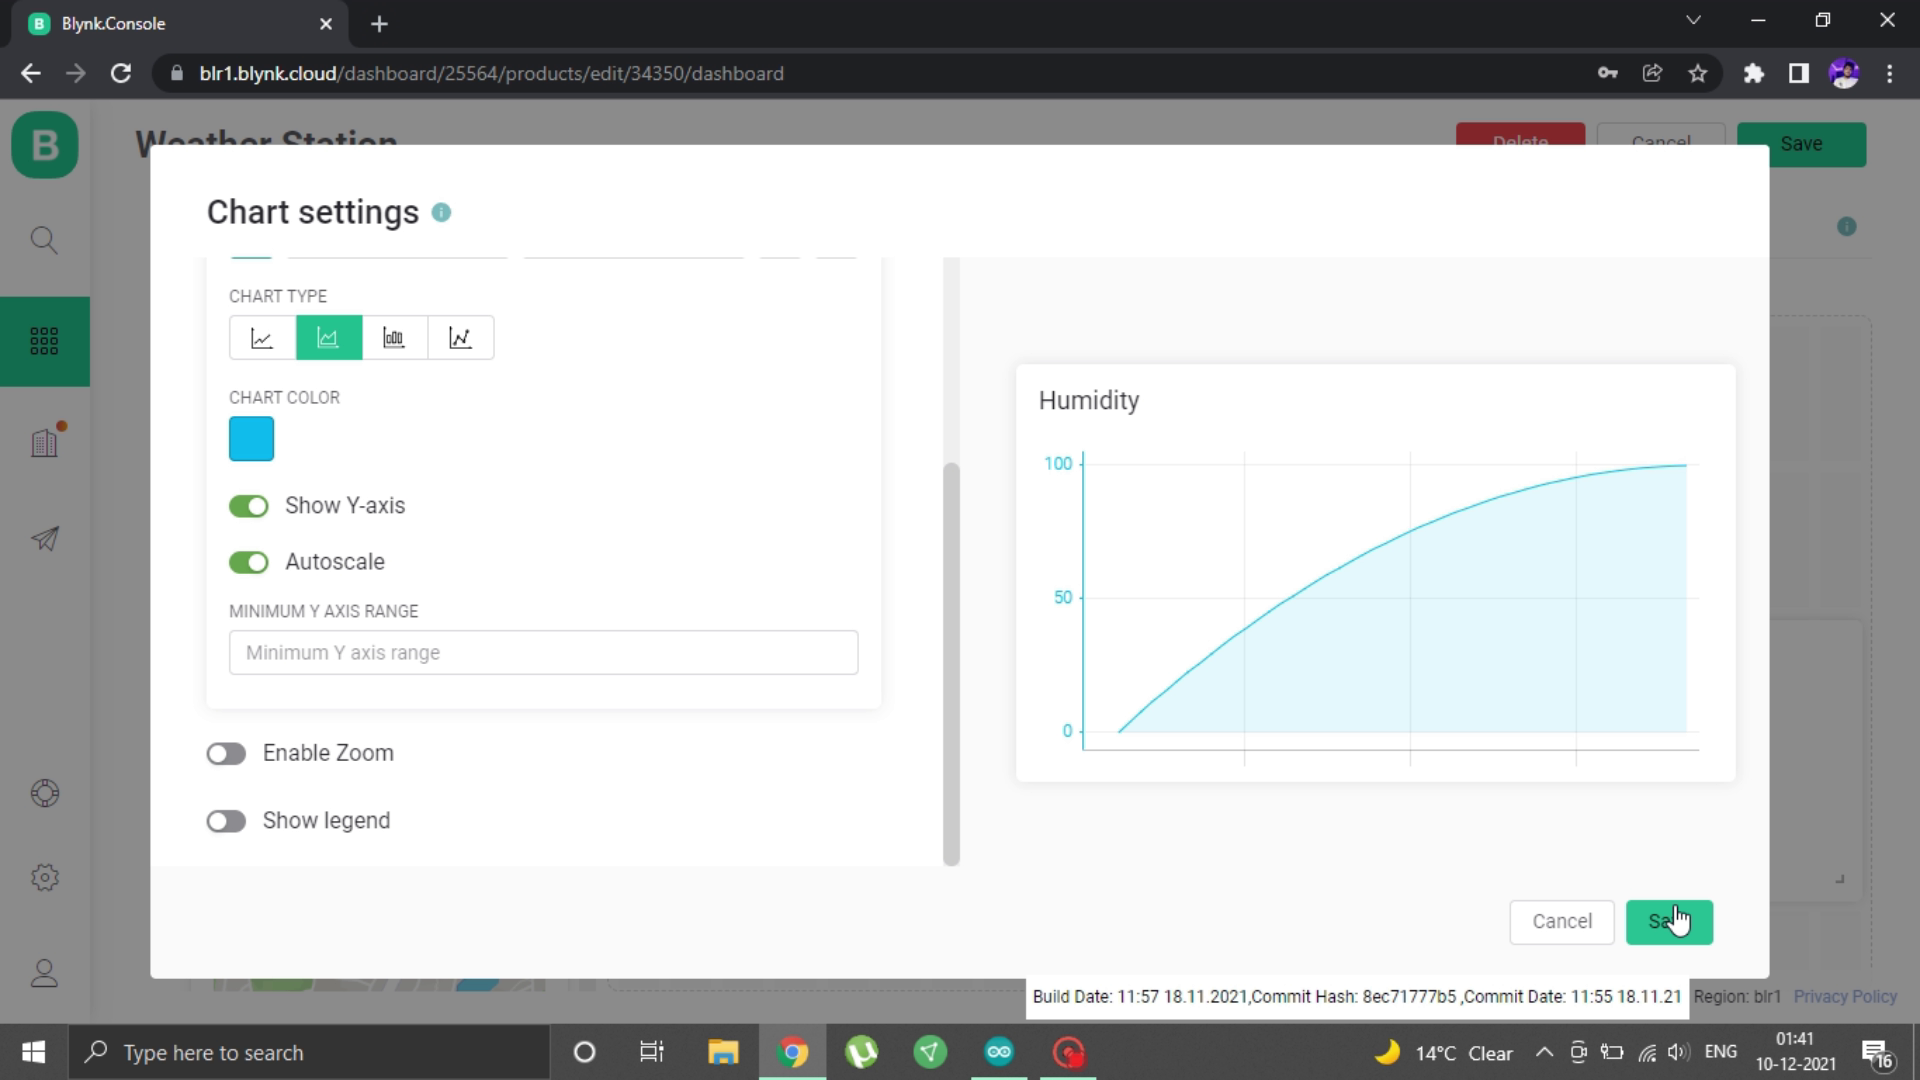
Task: Click the search icon in sidebar
Action: click(x=45, y=239)
